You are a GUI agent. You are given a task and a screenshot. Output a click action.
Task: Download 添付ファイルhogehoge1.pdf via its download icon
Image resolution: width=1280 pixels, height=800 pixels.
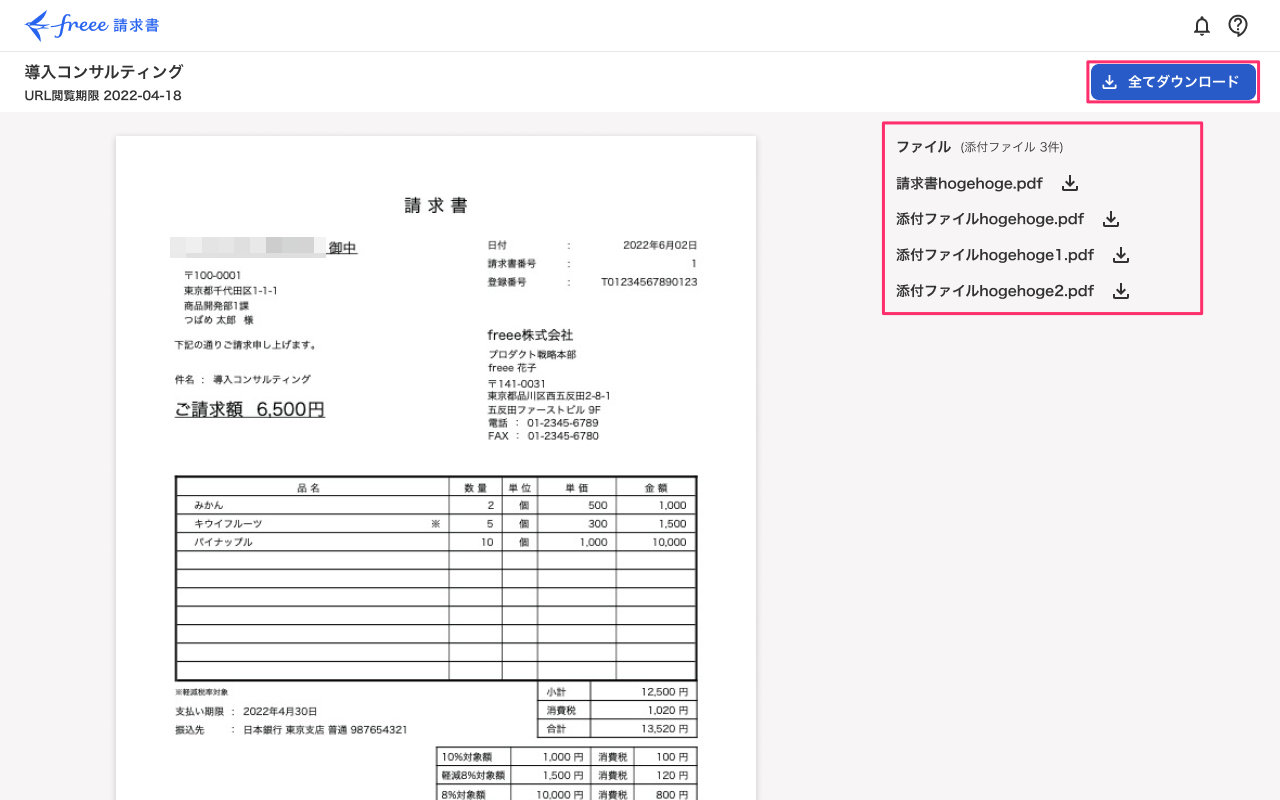point(1121,255)
